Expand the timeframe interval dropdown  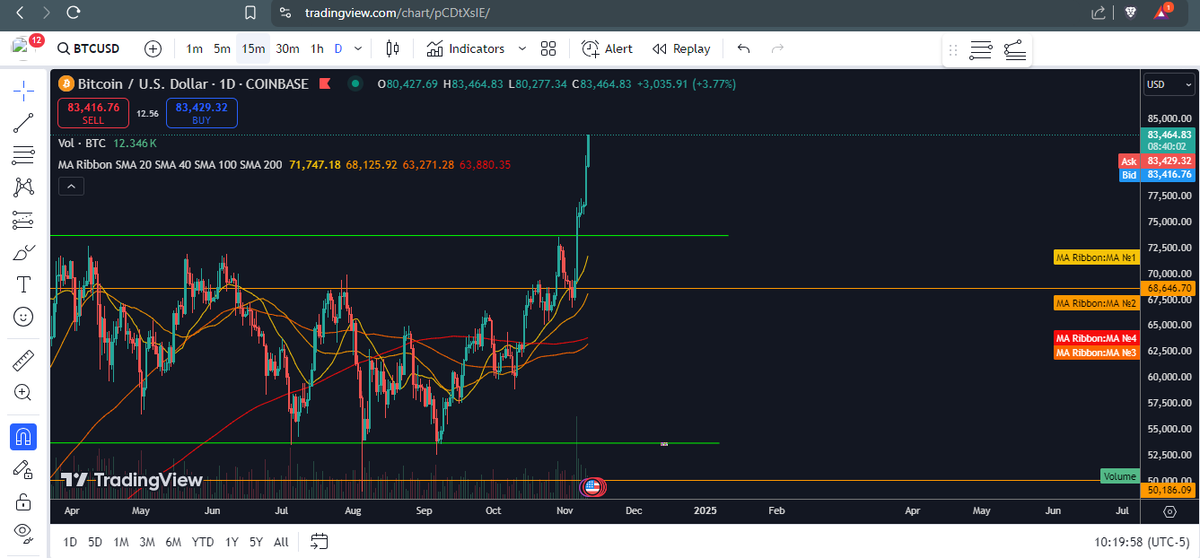[x=359, y=48]
